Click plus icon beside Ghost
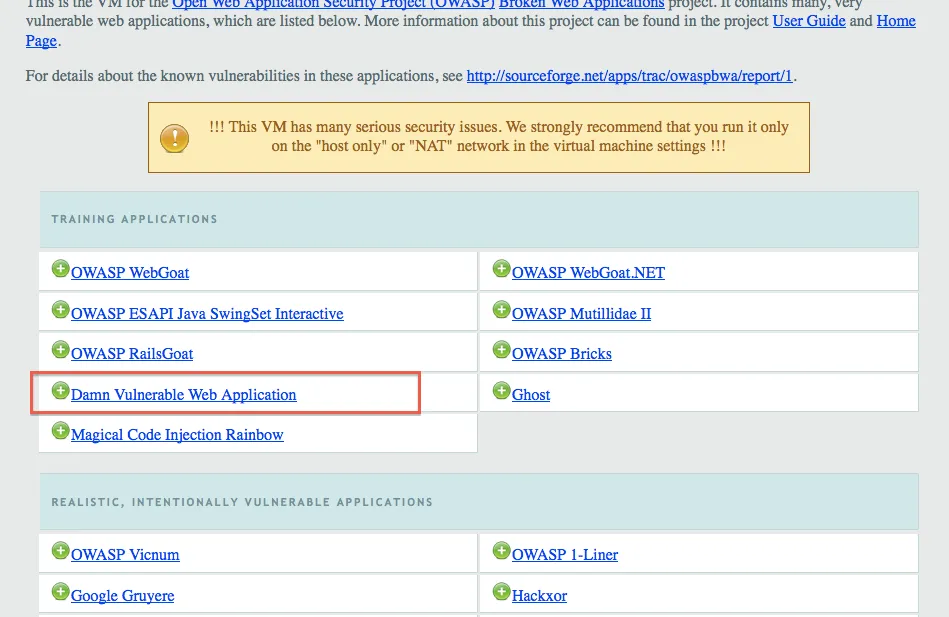This screenshot has height=617, width=949. (x=501, y=392)
